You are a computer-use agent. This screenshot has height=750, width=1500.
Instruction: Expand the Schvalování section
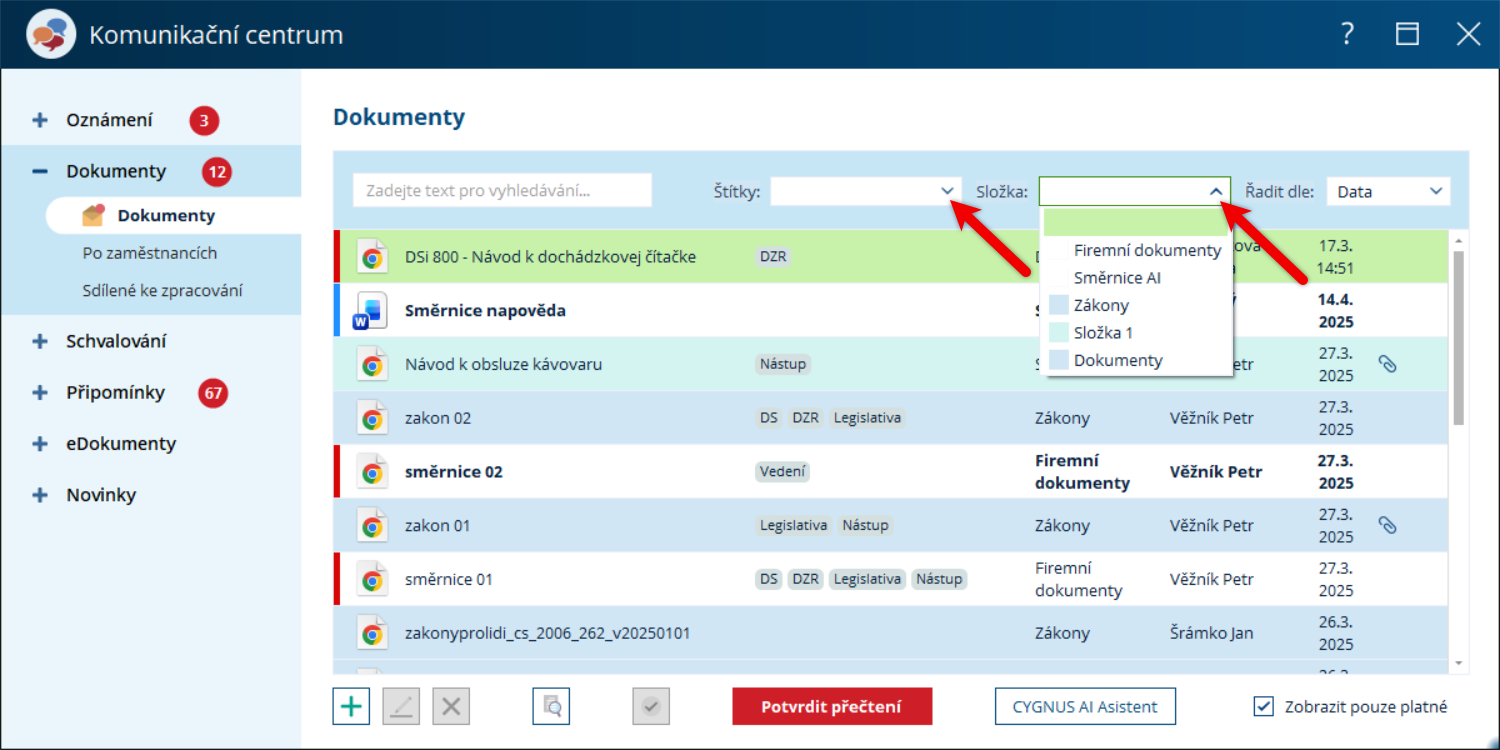(40, 341)
